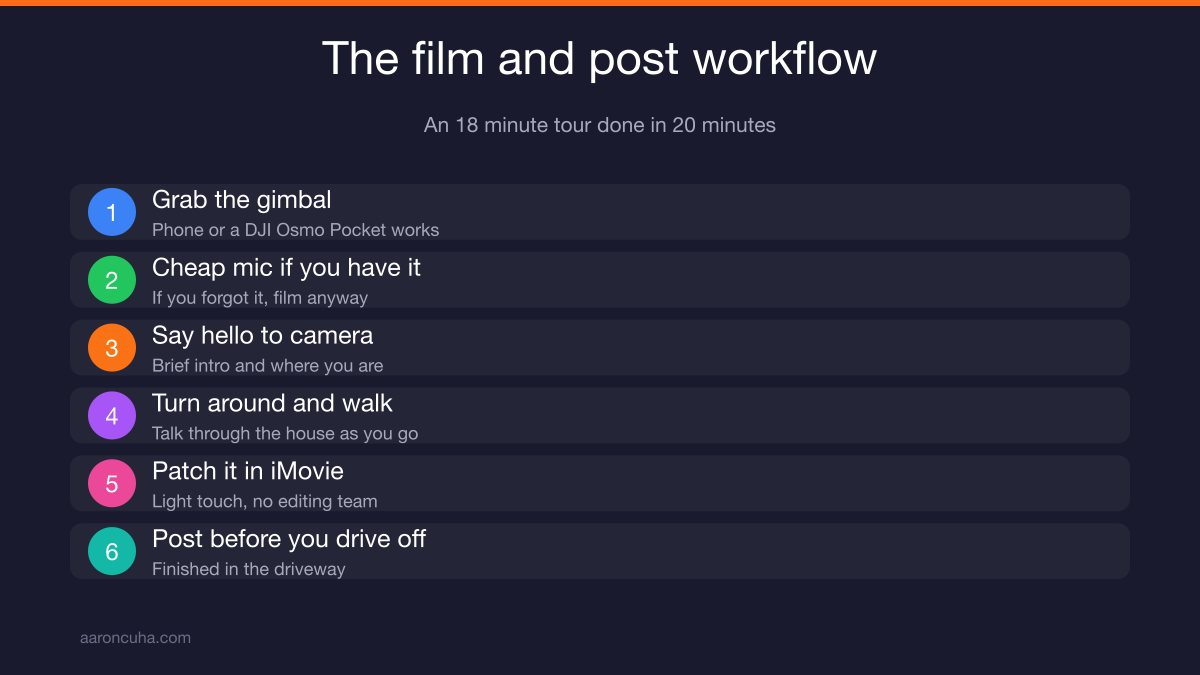This screenshot has width=1200, height=675.
Task: Click the slide title 'The film and post workflow'
Action: tap(599, 59)
